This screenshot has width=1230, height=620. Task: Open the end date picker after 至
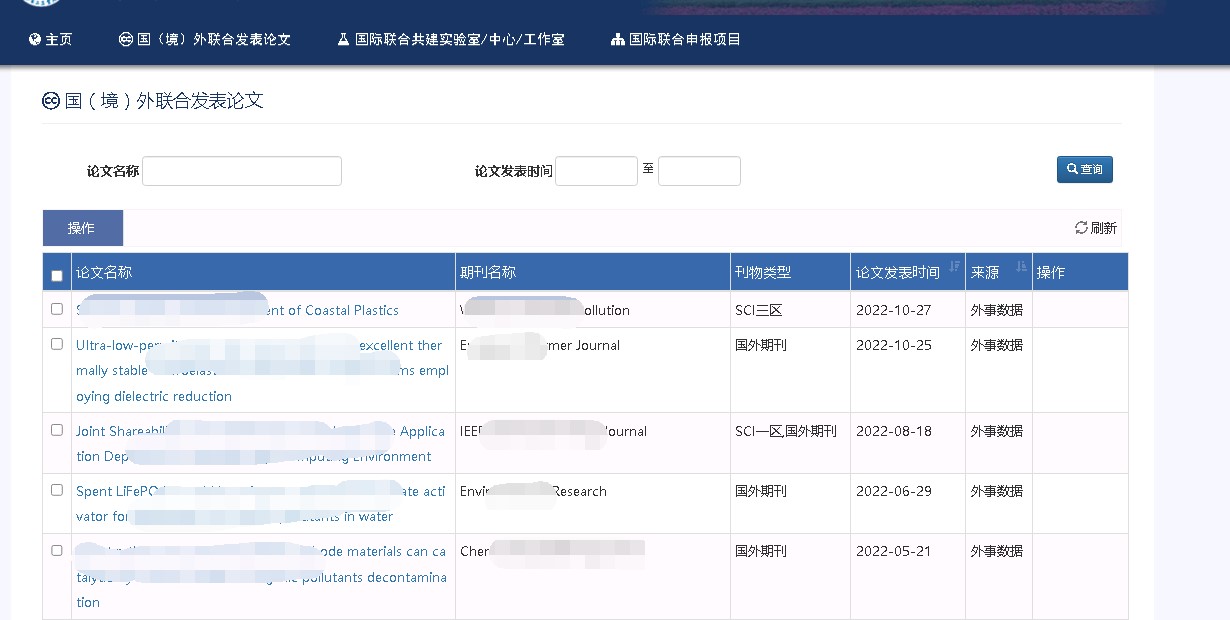699,171
